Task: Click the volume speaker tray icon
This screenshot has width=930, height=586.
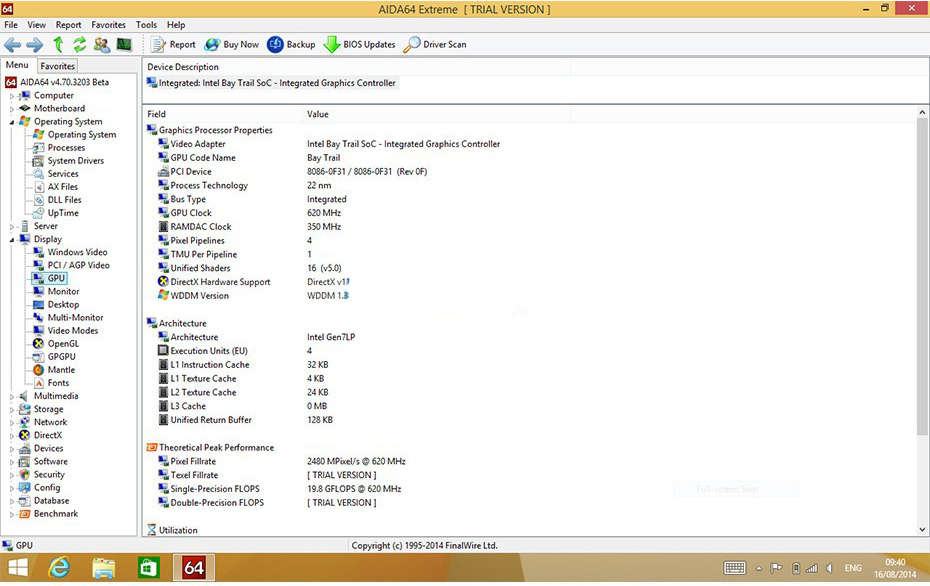Action: [829, 568]
